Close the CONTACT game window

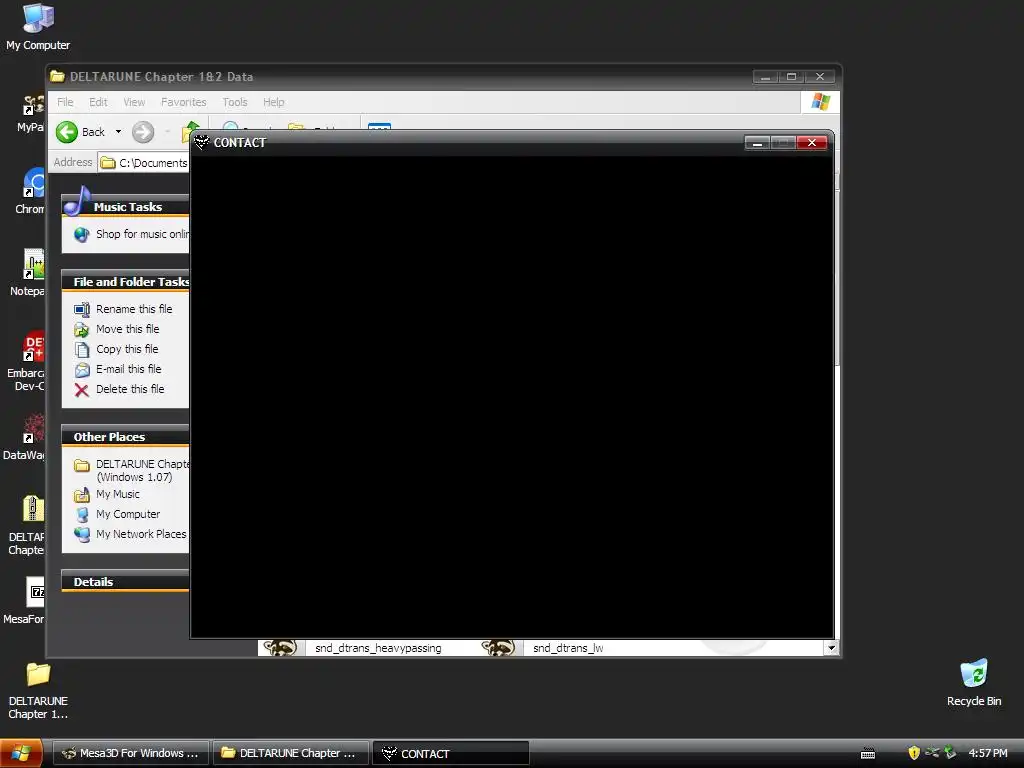(812, 142)
